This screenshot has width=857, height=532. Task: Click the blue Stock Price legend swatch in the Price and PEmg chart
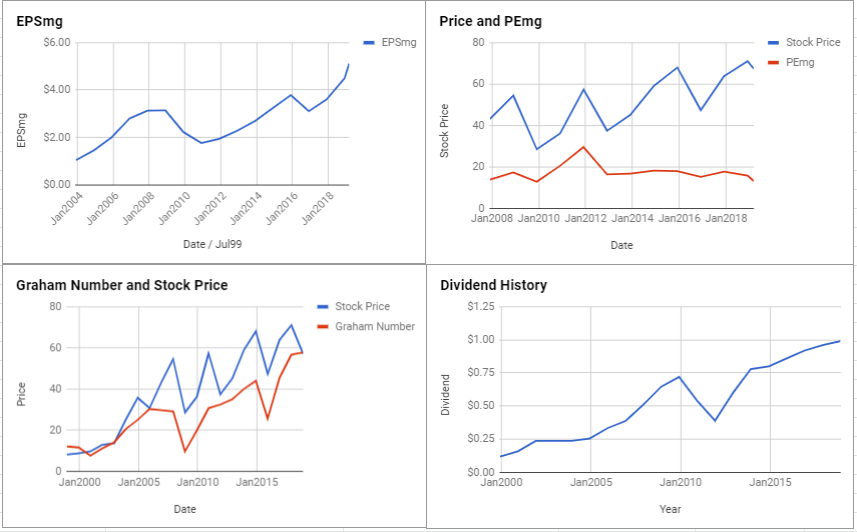click(773, 43)
